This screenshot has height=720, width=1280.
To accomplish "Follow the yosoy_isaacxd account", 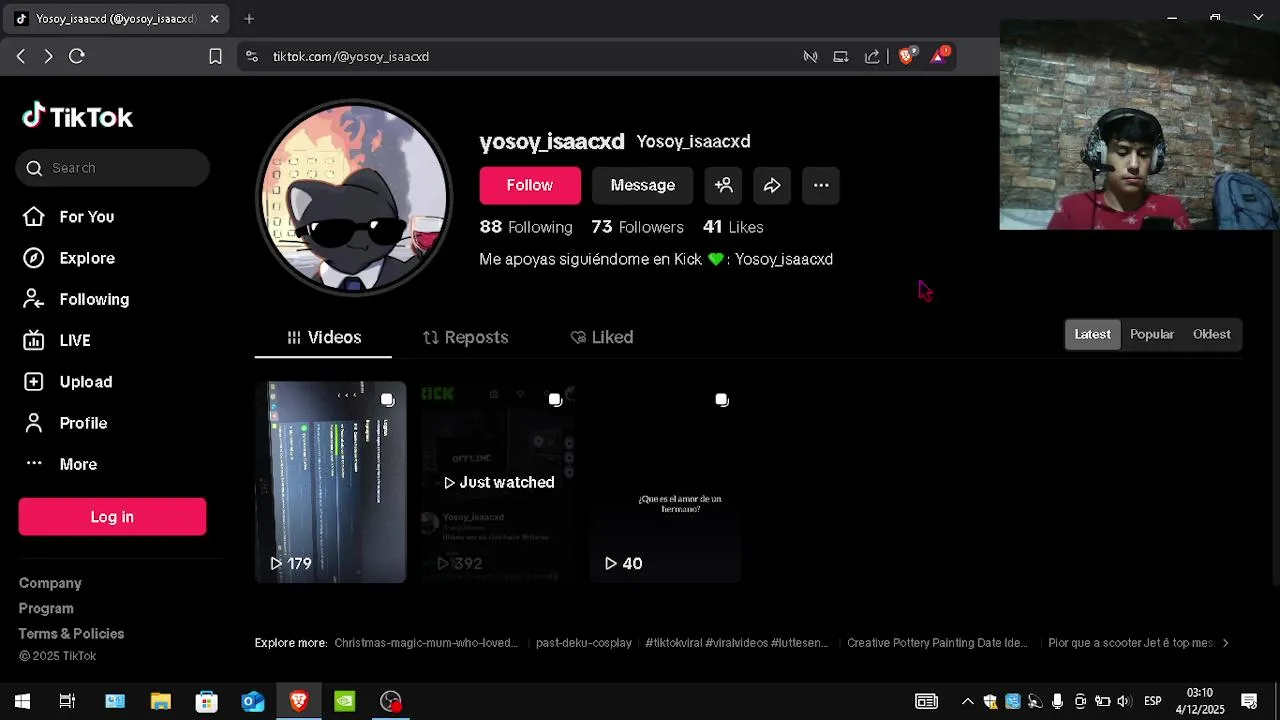I will 530,185.
